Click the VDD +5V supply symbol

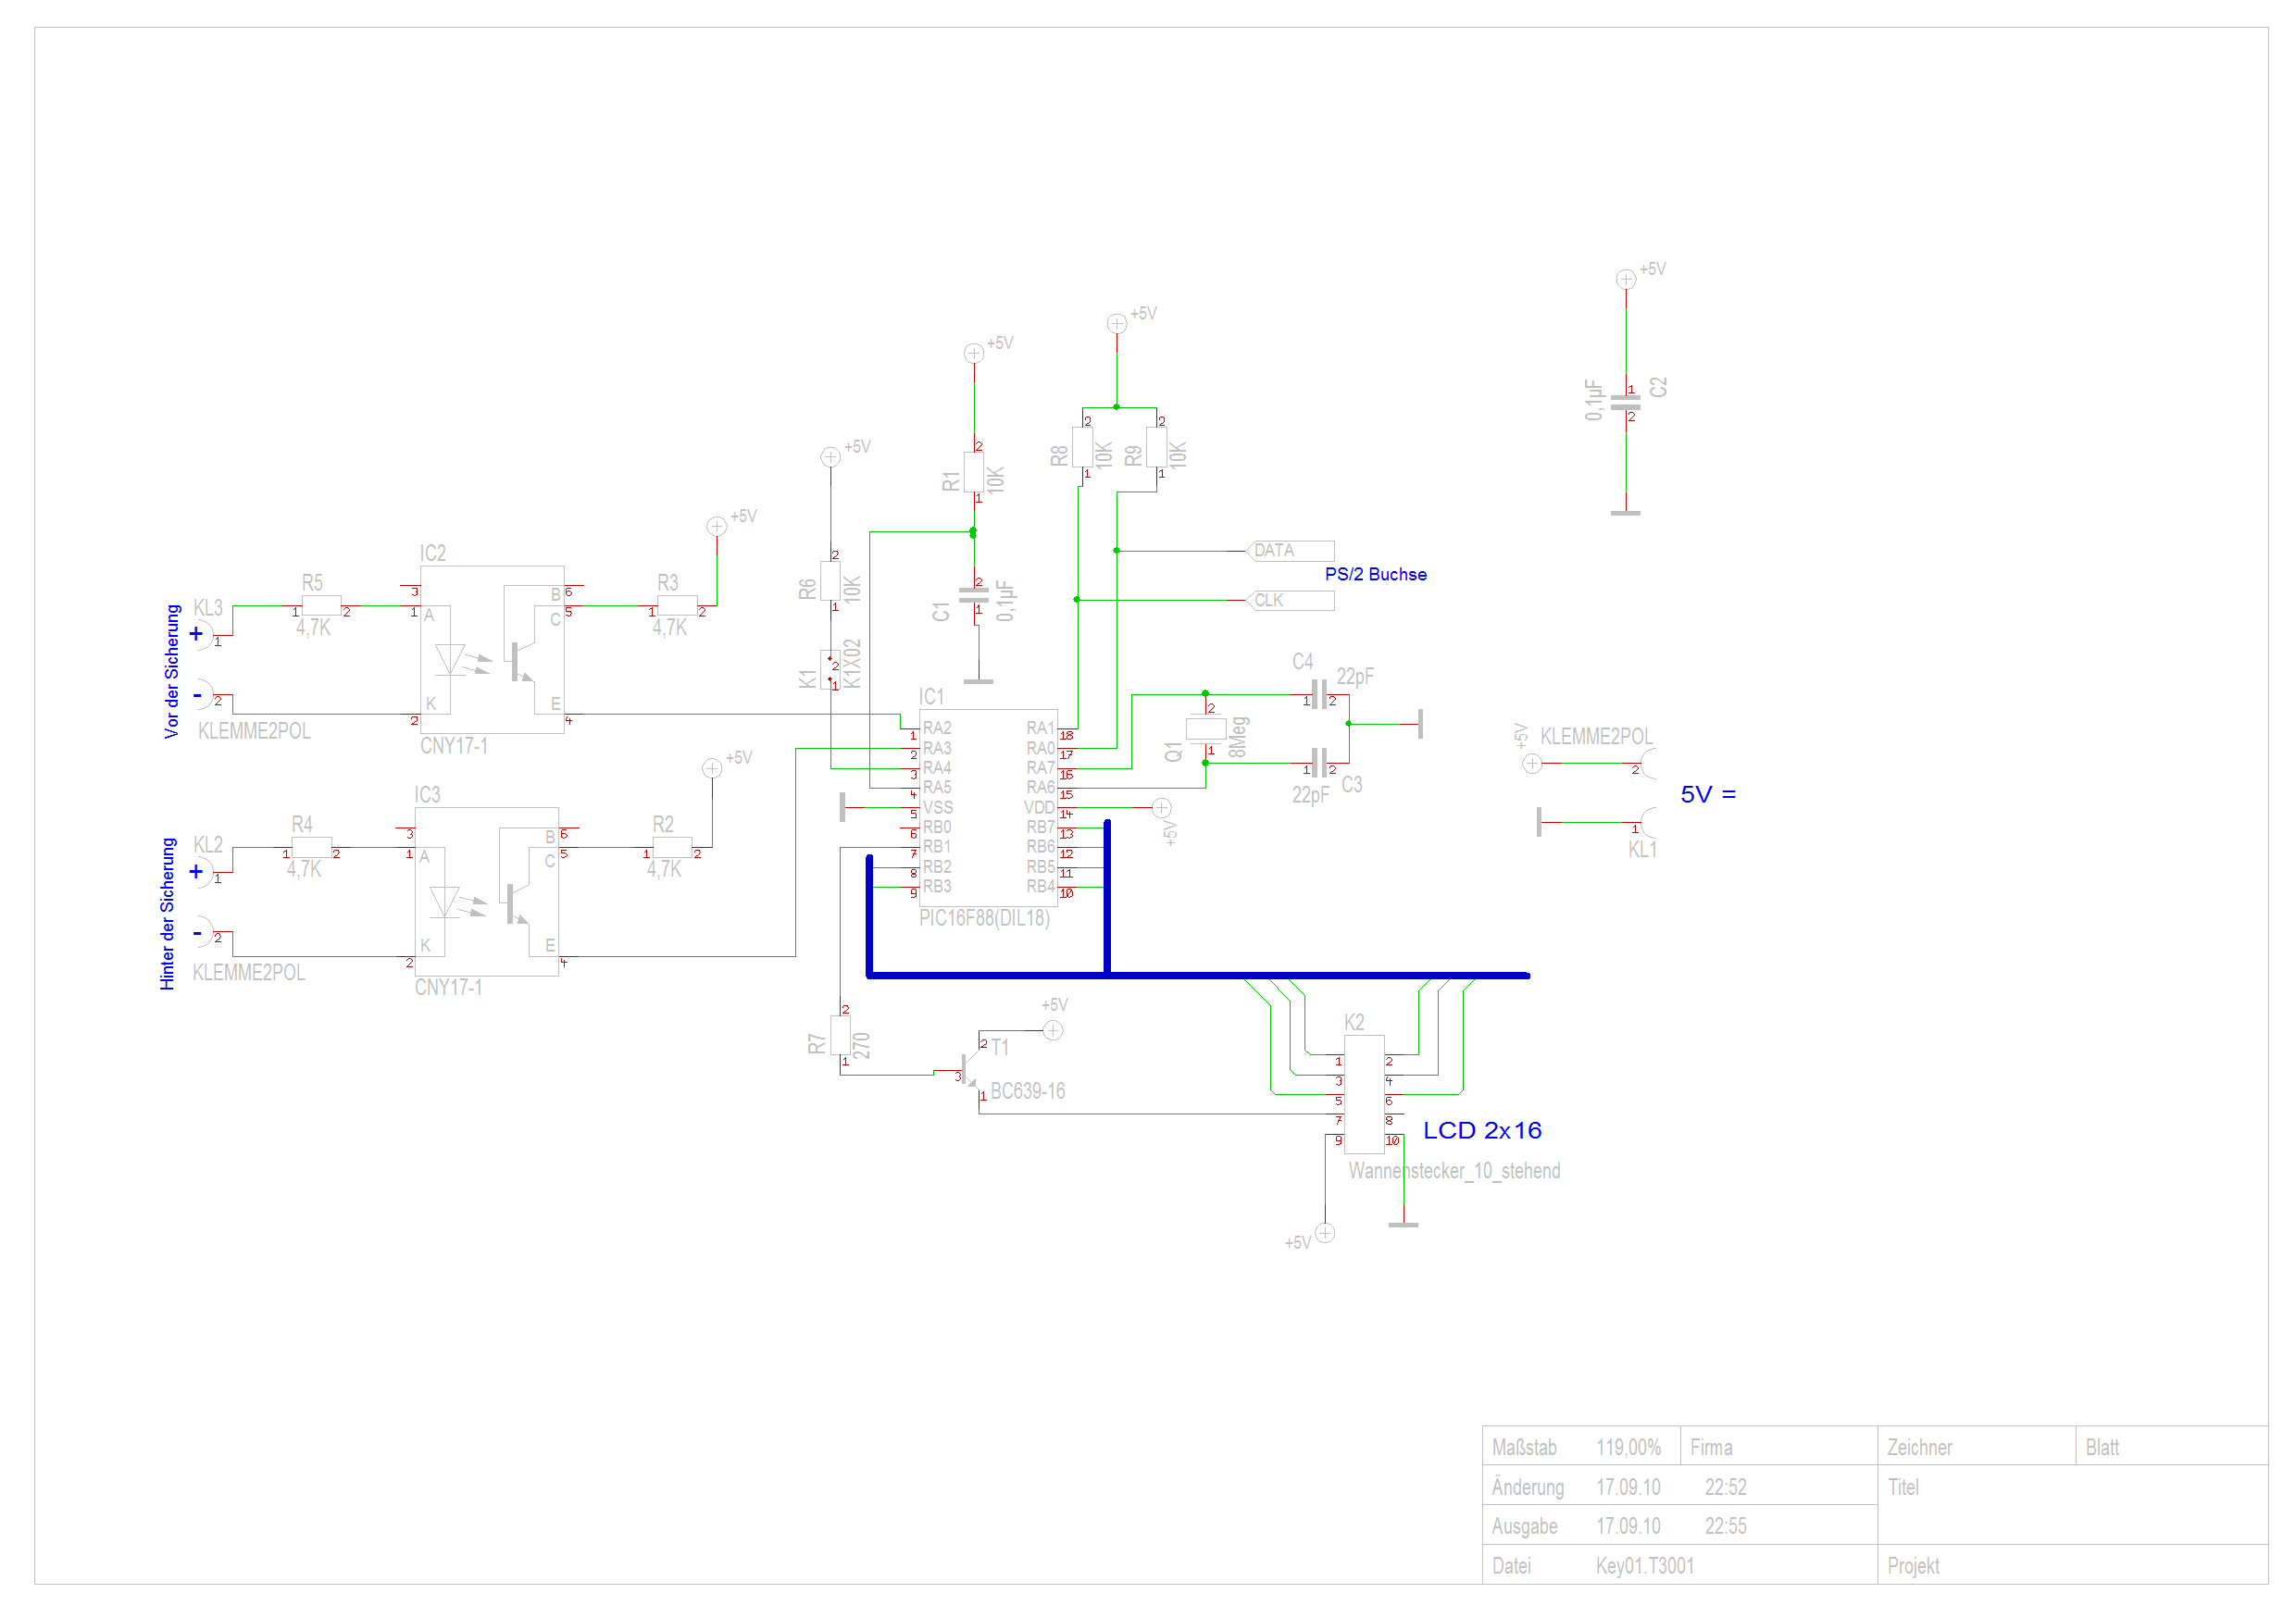pyautogui.click(x=1161, y=808)
